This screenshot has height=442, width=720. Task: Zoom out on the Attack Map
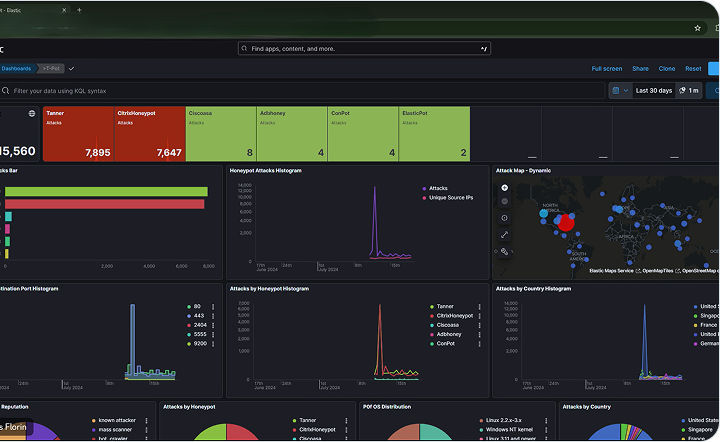tap(504, 201)
